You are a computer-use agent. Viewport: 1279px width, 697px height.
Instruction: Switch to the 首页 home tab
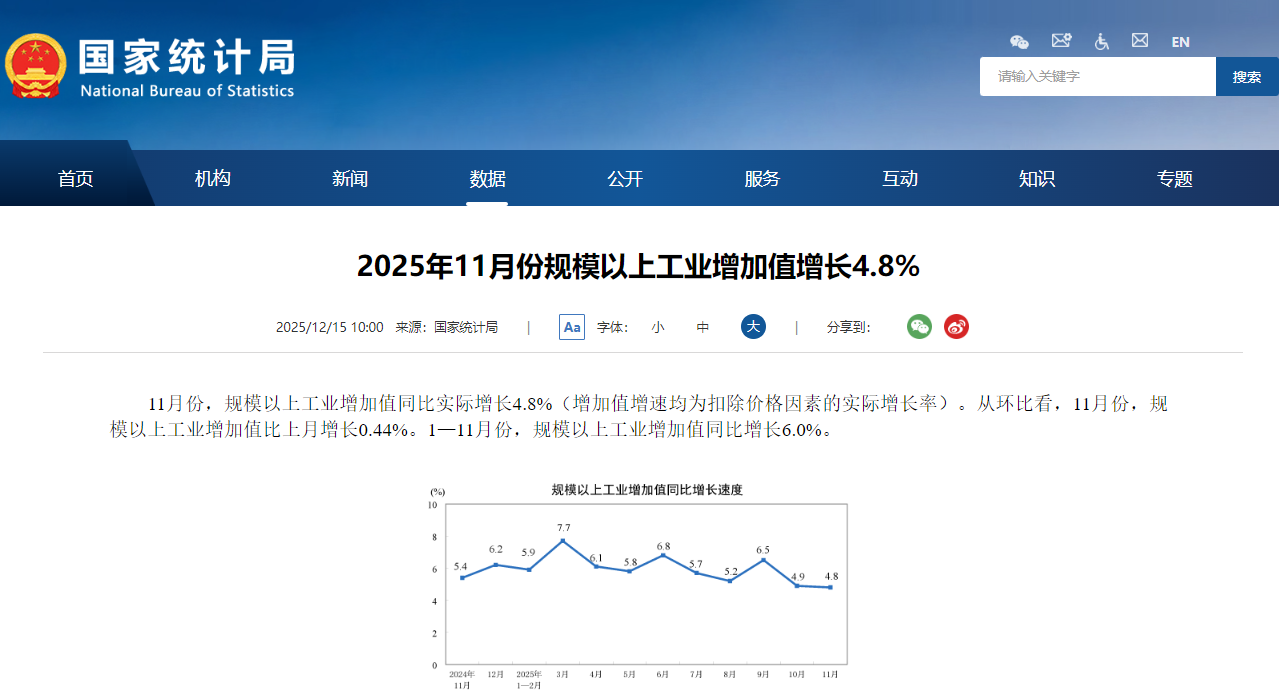[75, 178]
